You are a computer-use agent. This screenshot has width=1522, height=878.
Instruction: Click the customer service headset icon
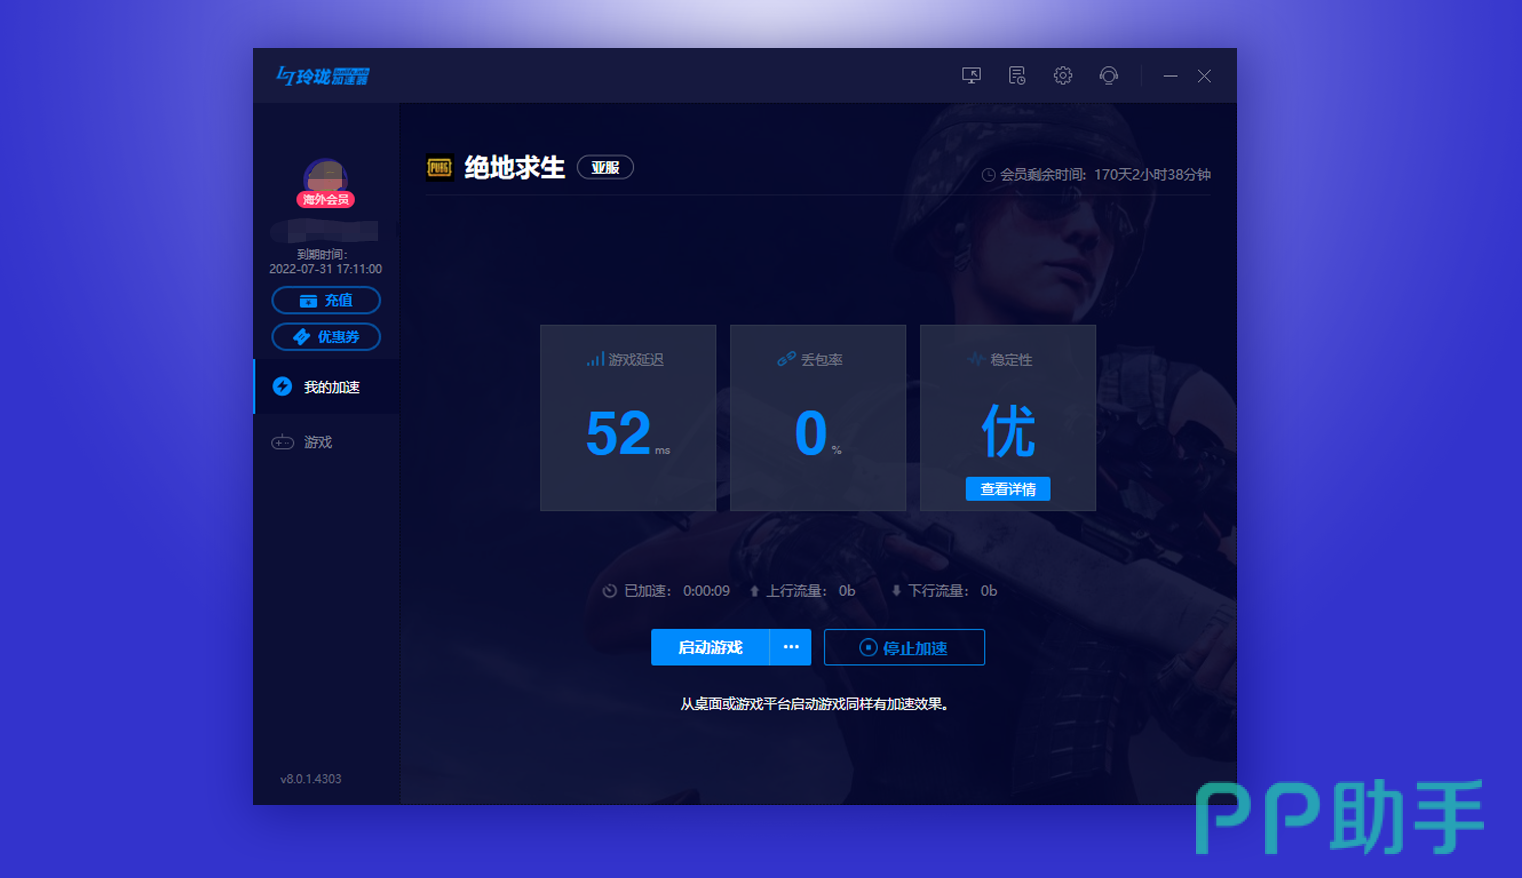pyautogui.click(x=1108, y=76)
